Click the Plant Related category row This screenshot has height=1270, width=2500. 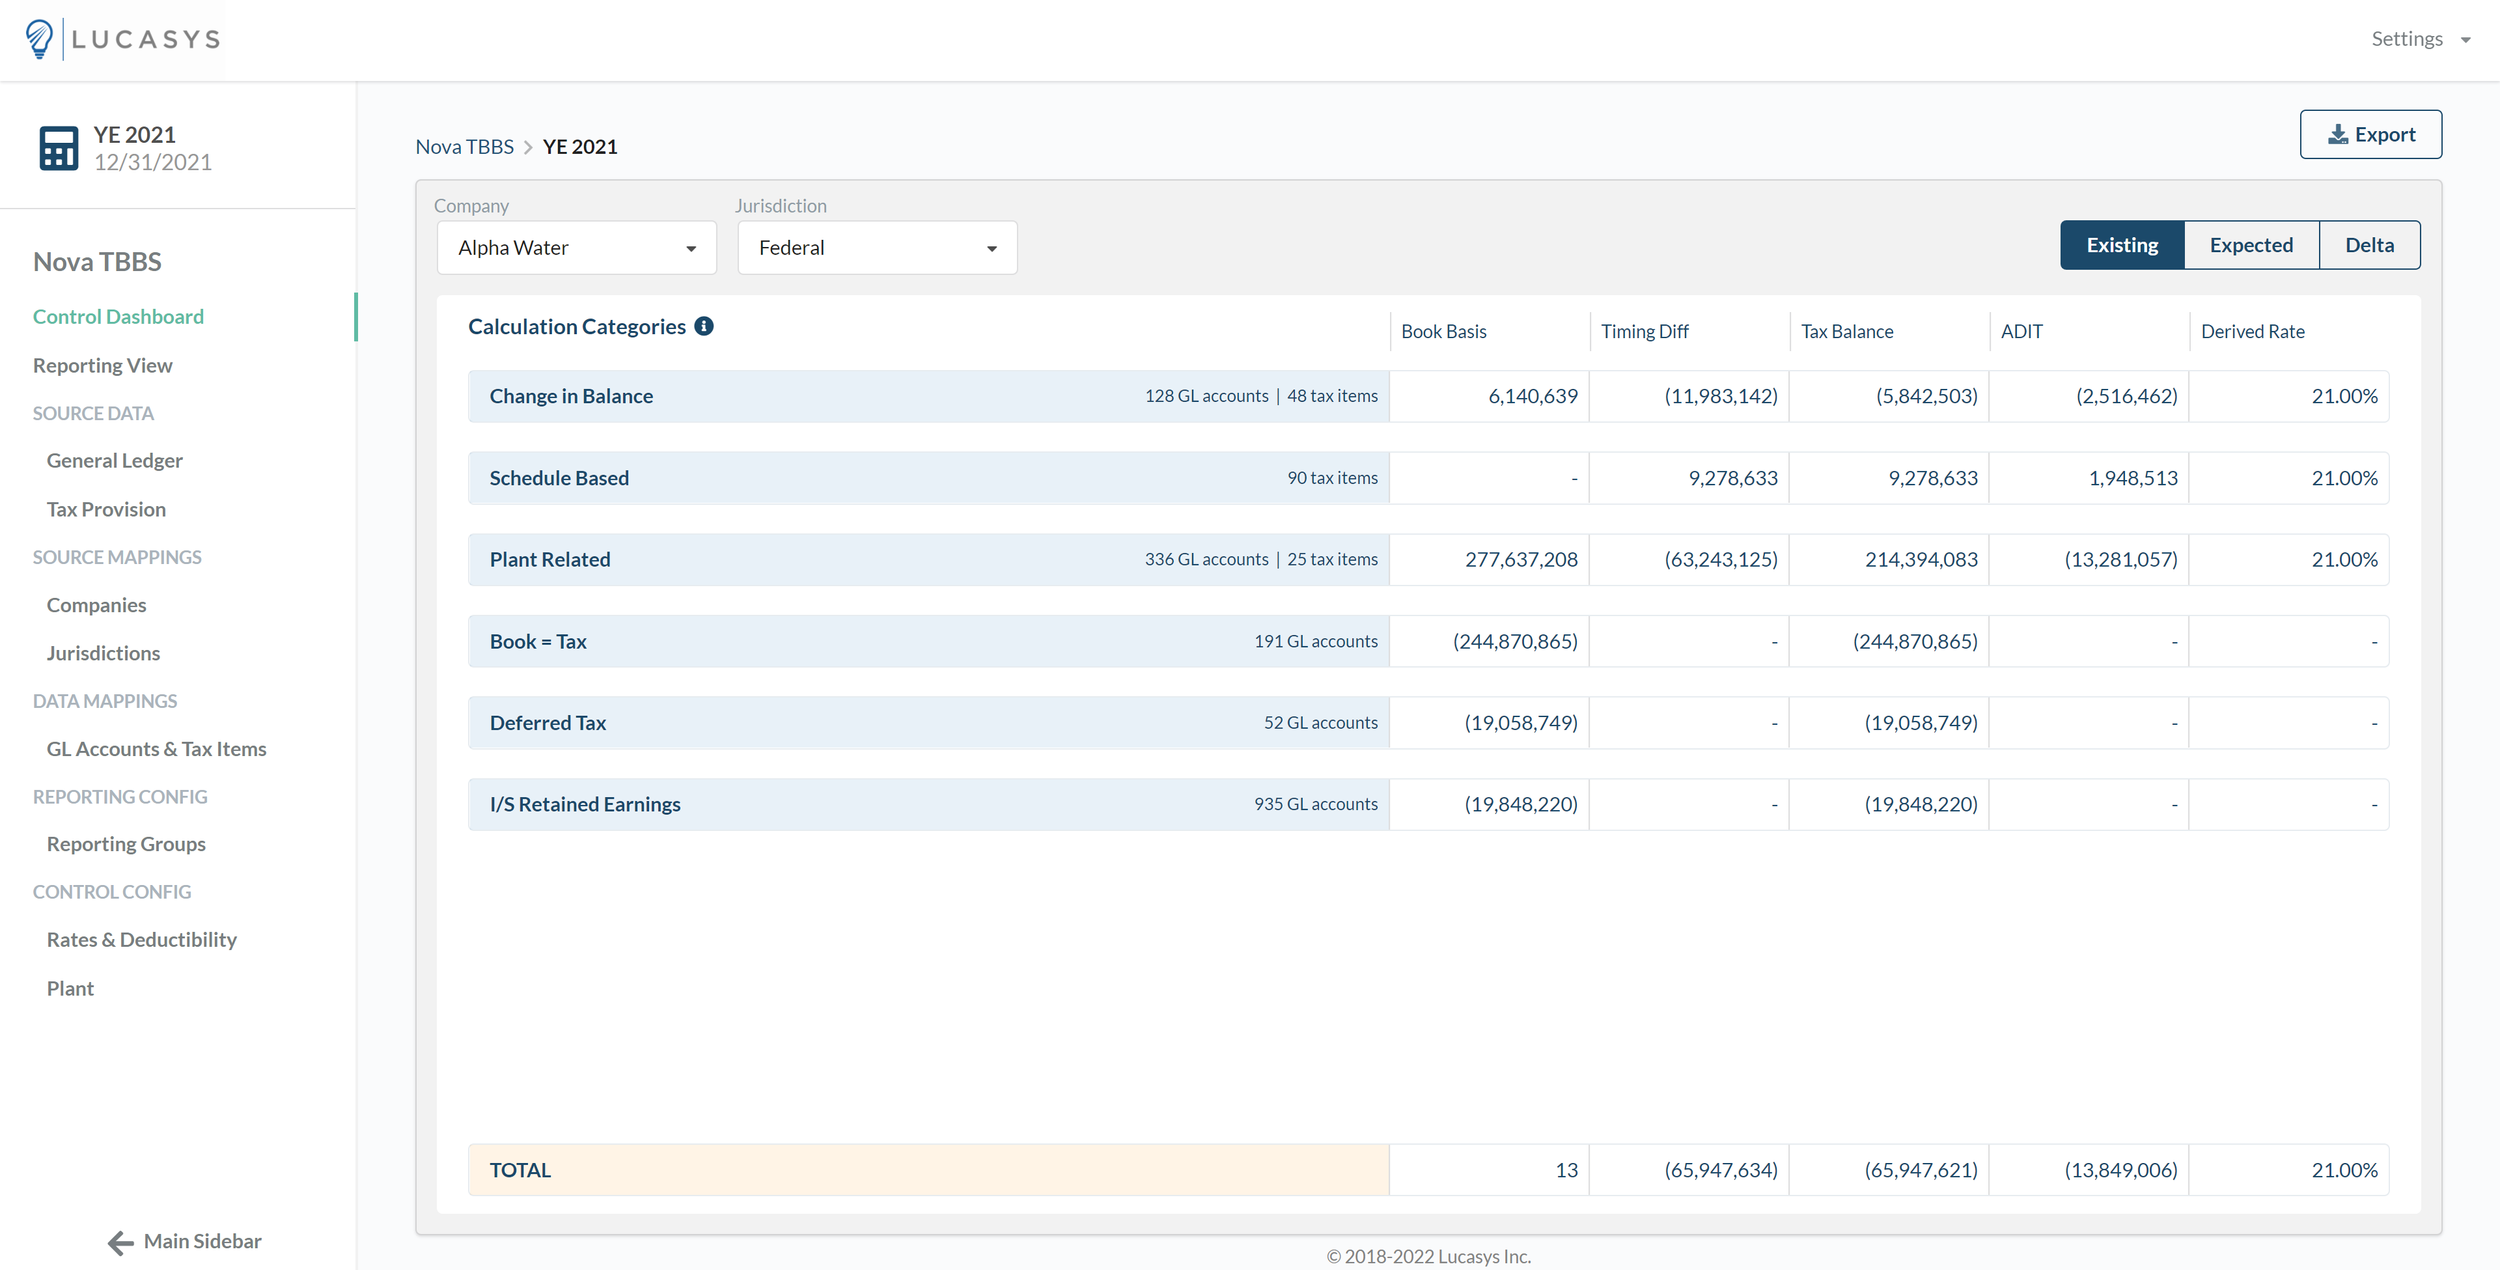550,559
